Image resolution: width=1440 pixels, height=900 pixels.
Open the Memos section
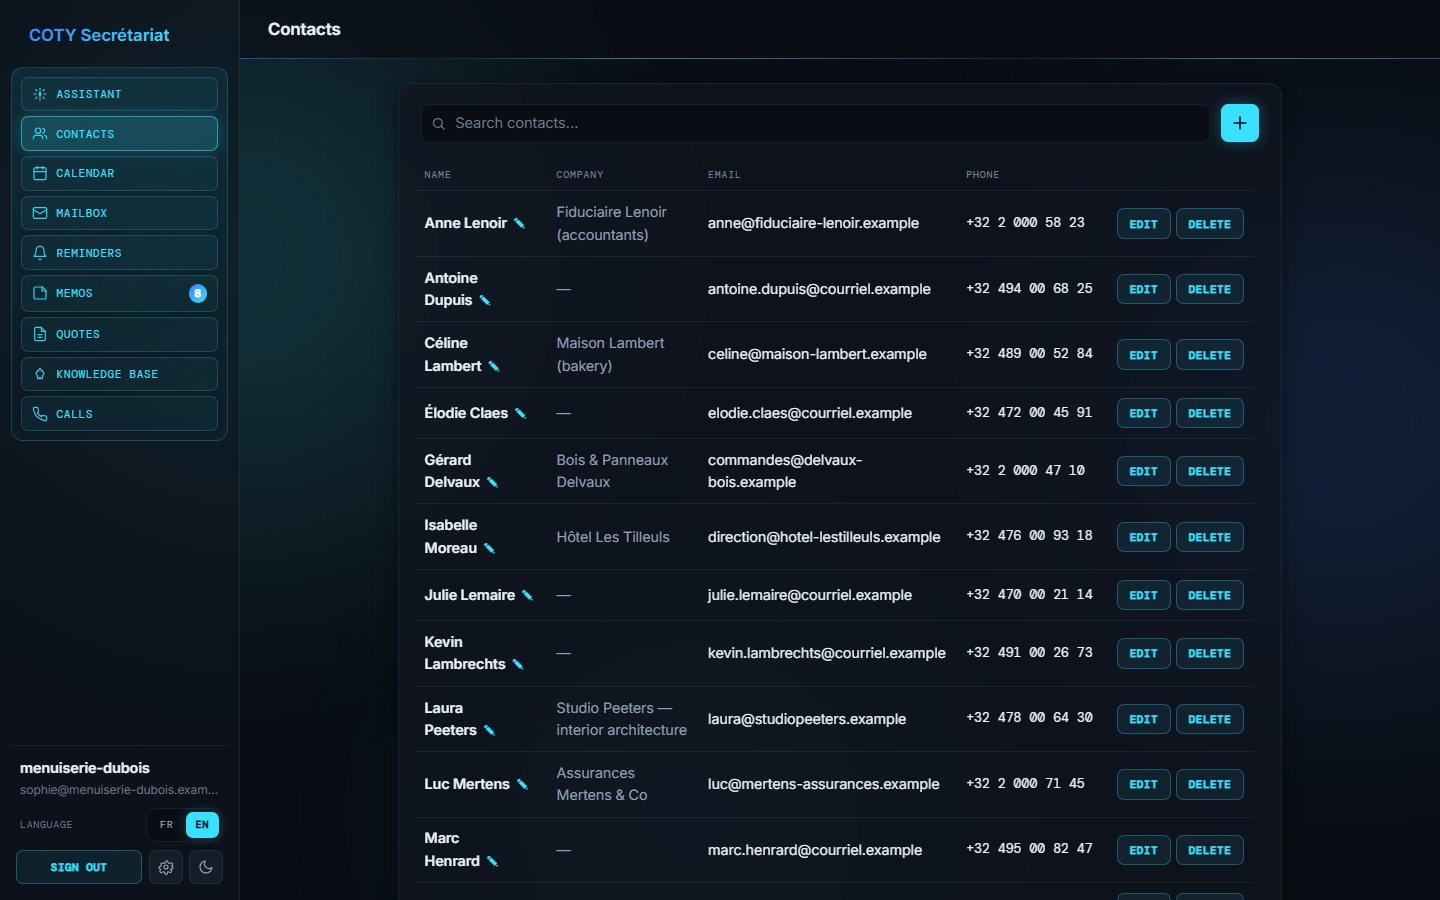pyautogui.click(x=119, y=293)
